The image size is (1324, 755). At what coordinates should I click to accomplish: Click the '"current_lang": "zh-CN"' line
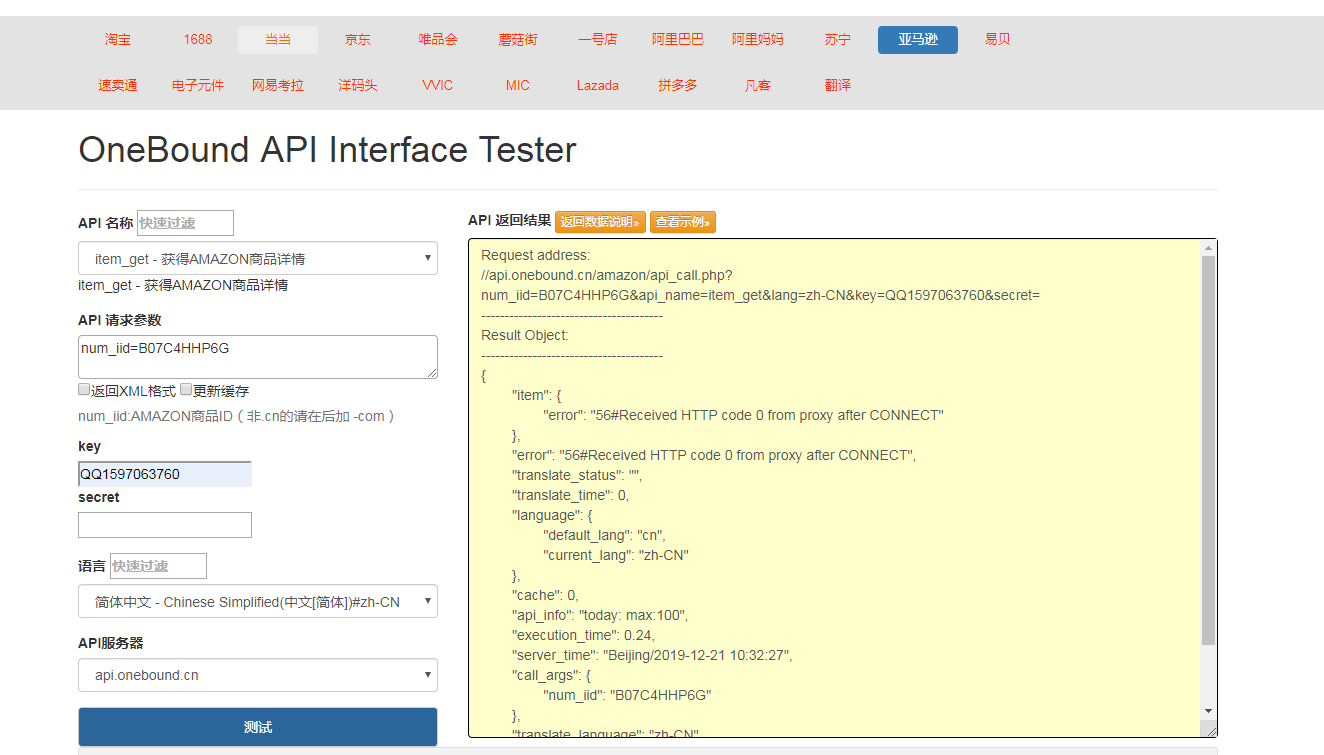(616, 555)
